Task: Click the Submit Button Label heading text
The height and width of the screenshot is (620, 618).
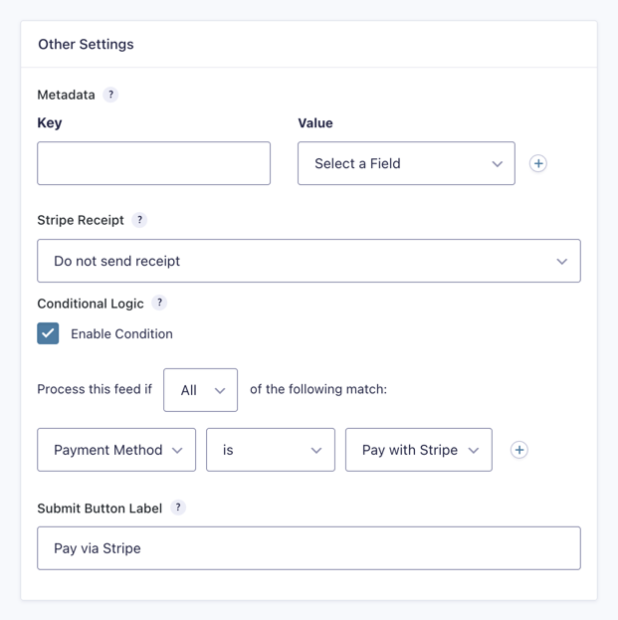Action: (100, 508)
